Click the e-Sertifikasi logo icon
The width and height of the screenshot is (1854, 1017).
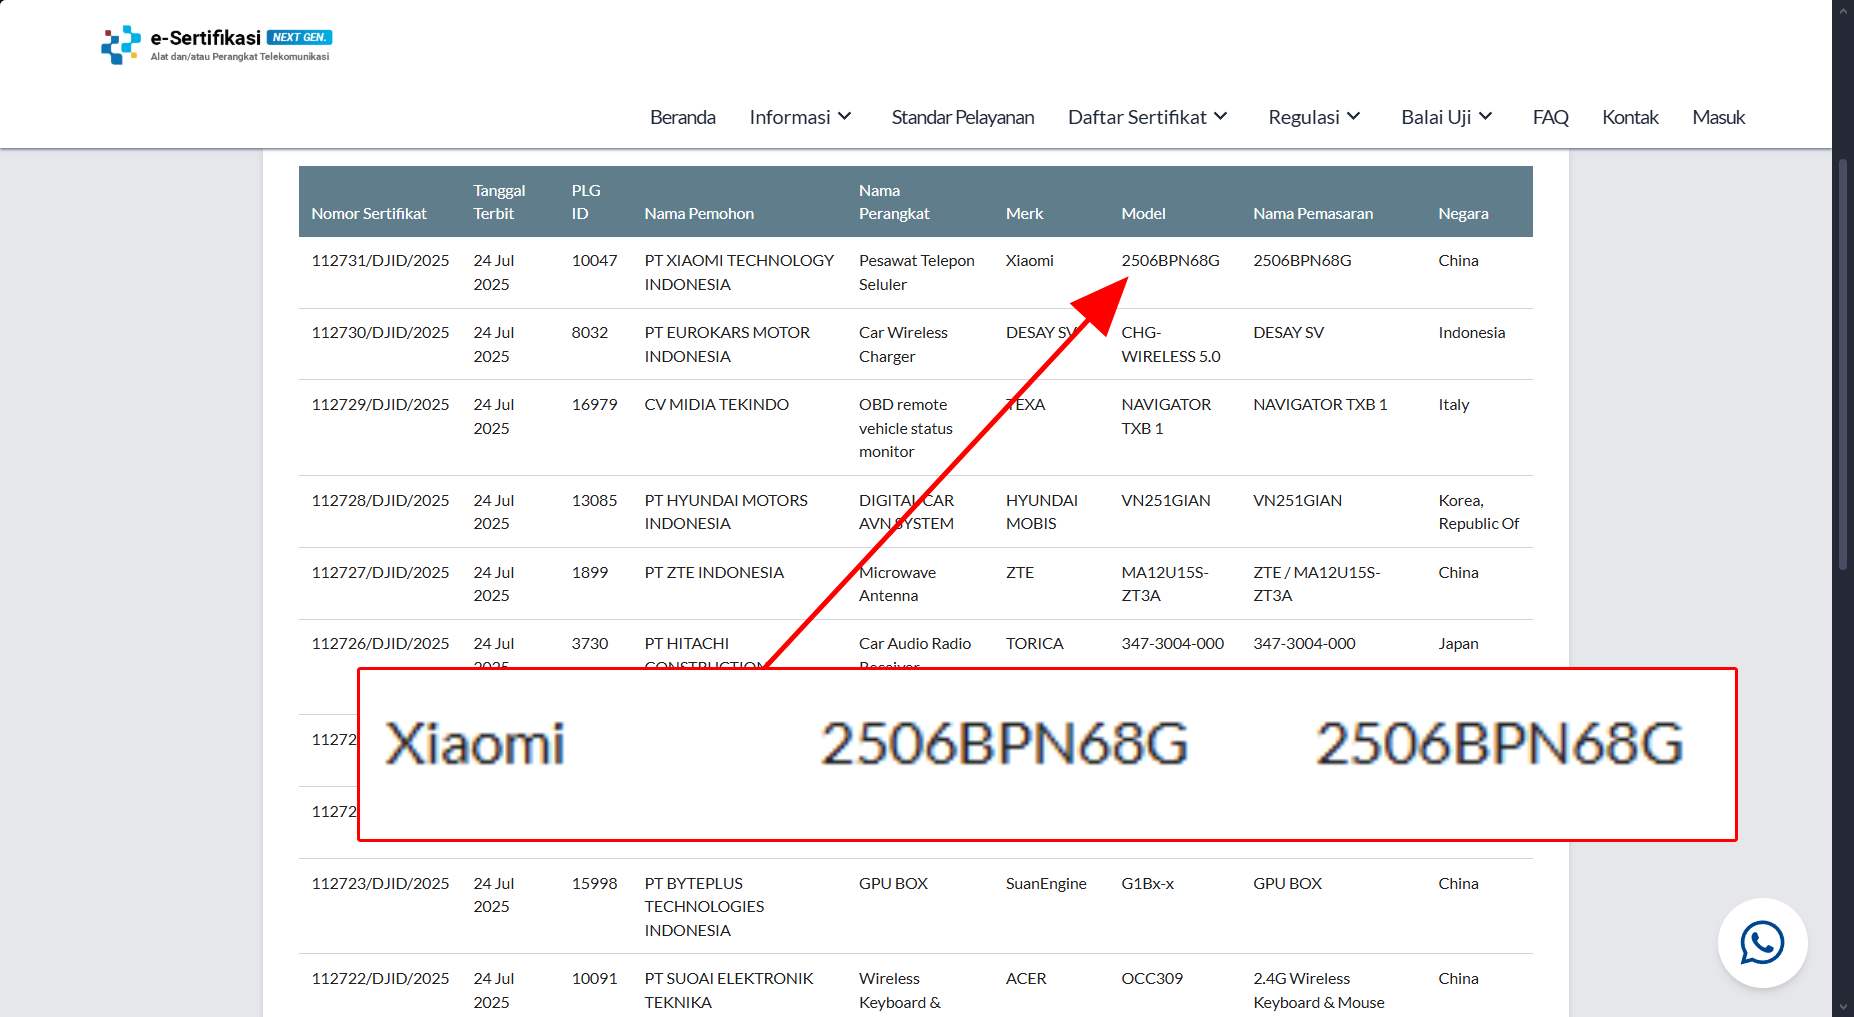120,44
